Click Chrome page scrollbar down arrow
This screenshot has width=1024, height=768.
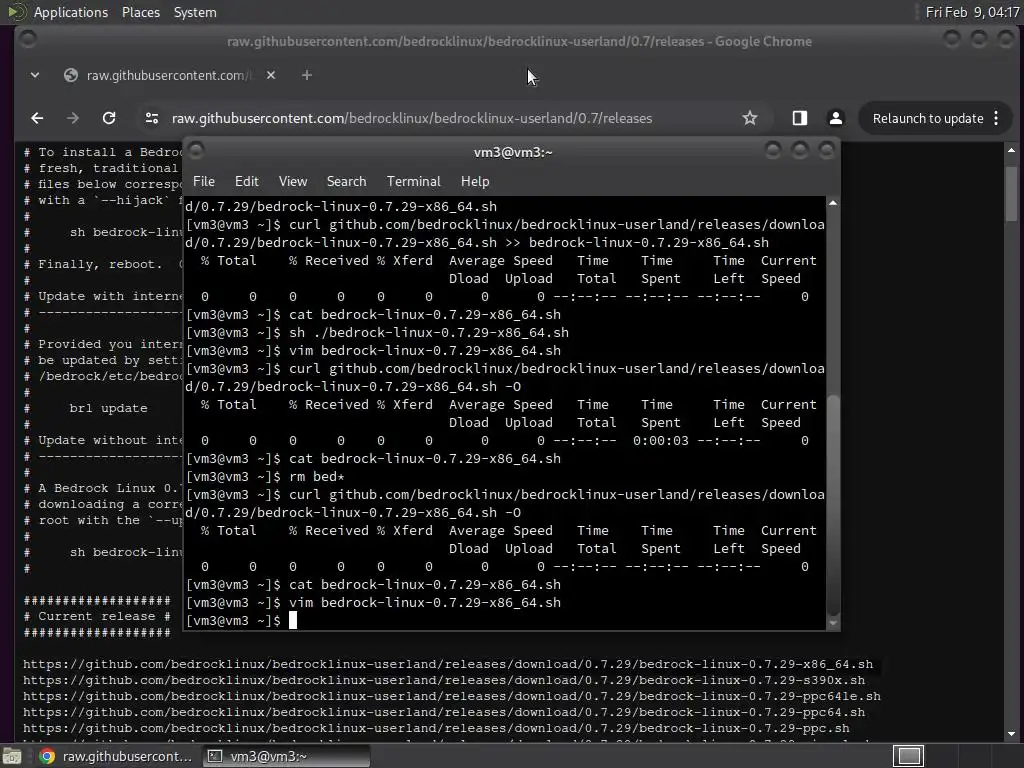pyautogui.click(x=1012, y=735)
